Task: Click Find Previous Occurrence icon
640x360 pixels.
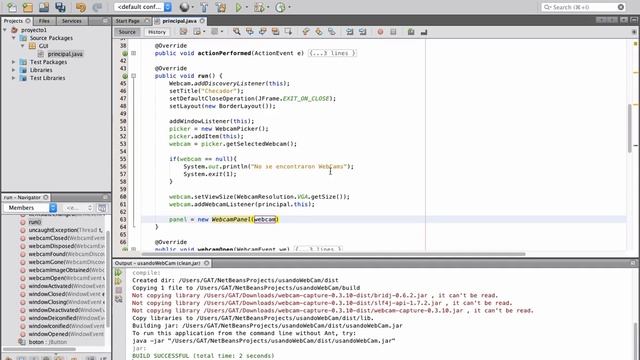Action: coord(249,32)
